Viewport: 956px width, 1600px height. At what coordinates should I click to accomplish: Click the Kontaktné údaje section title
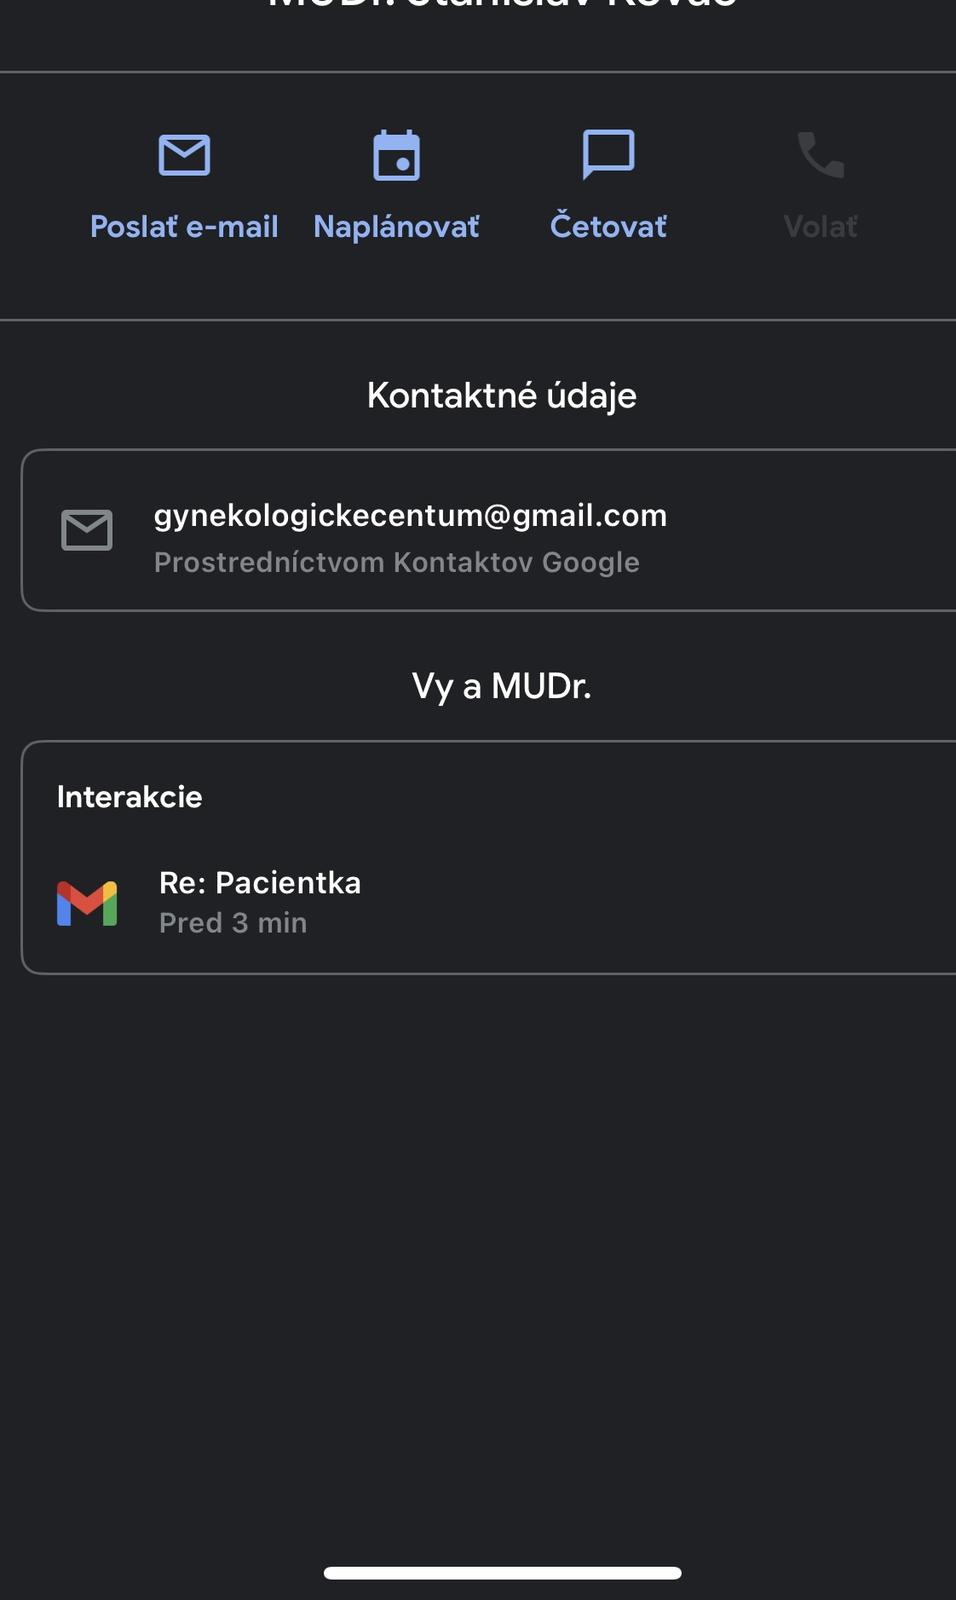501,395
